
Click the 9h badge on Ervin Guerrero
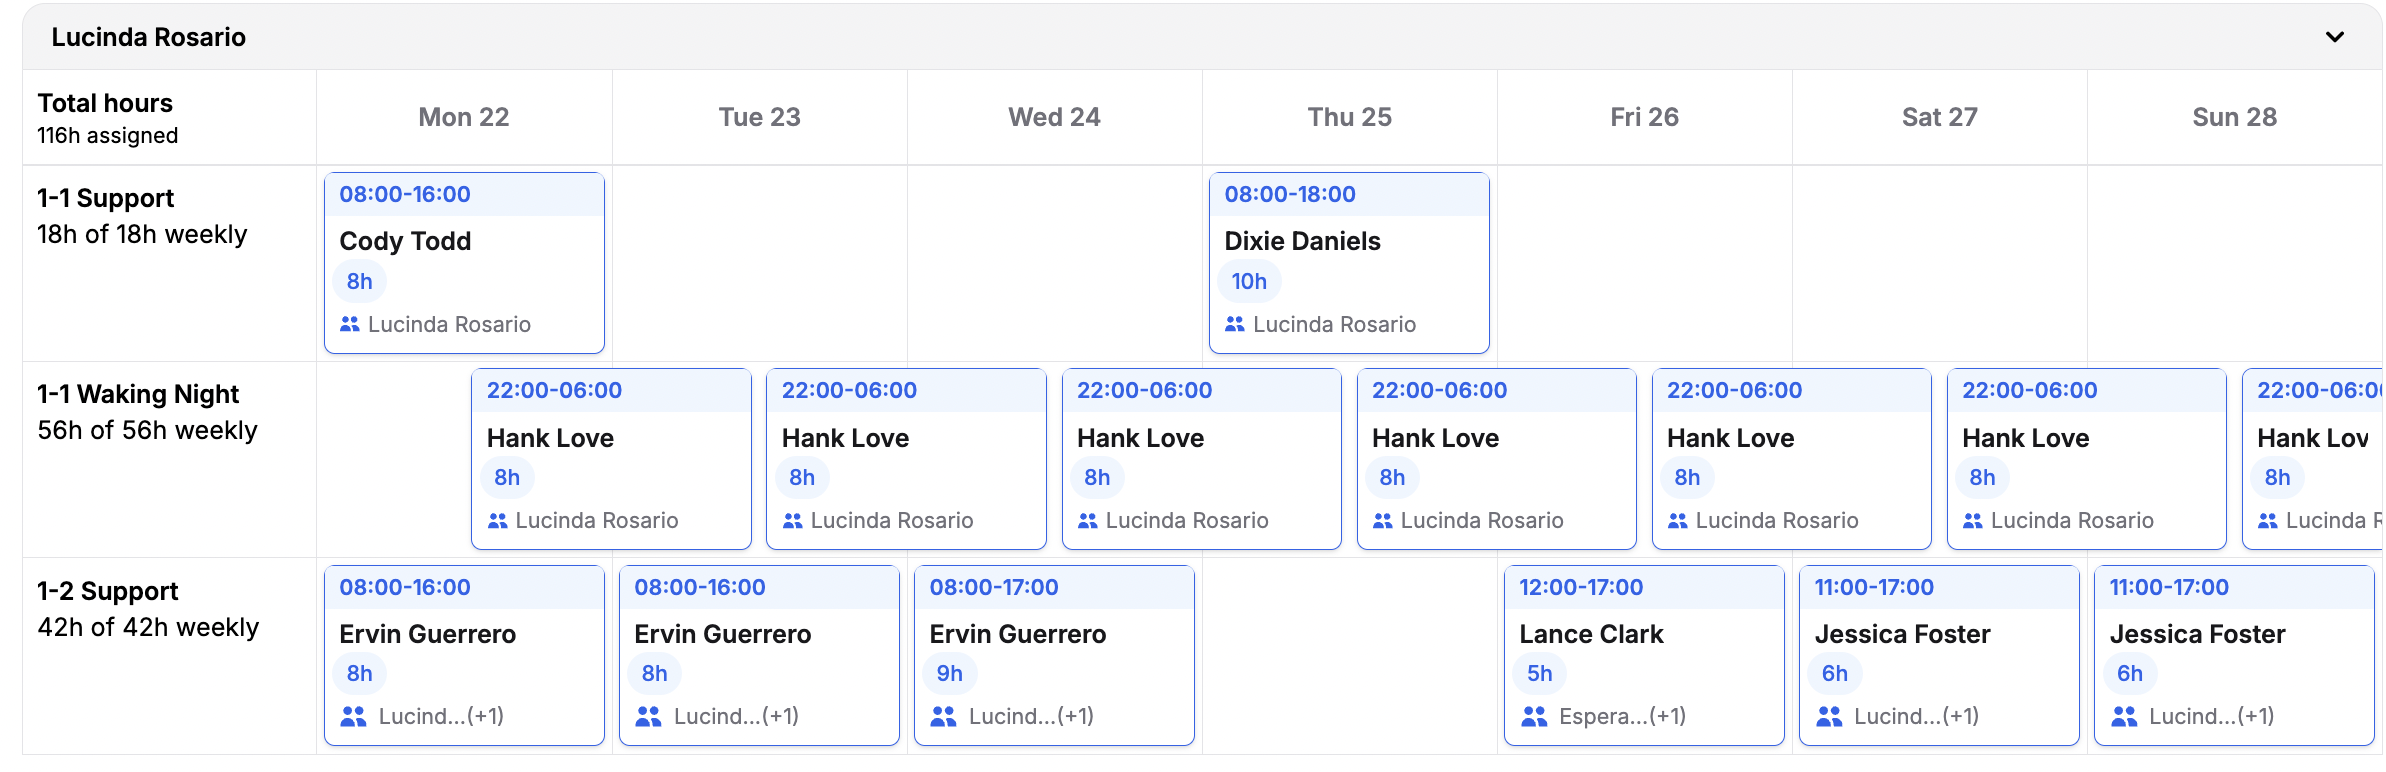(x=949, y=673)
